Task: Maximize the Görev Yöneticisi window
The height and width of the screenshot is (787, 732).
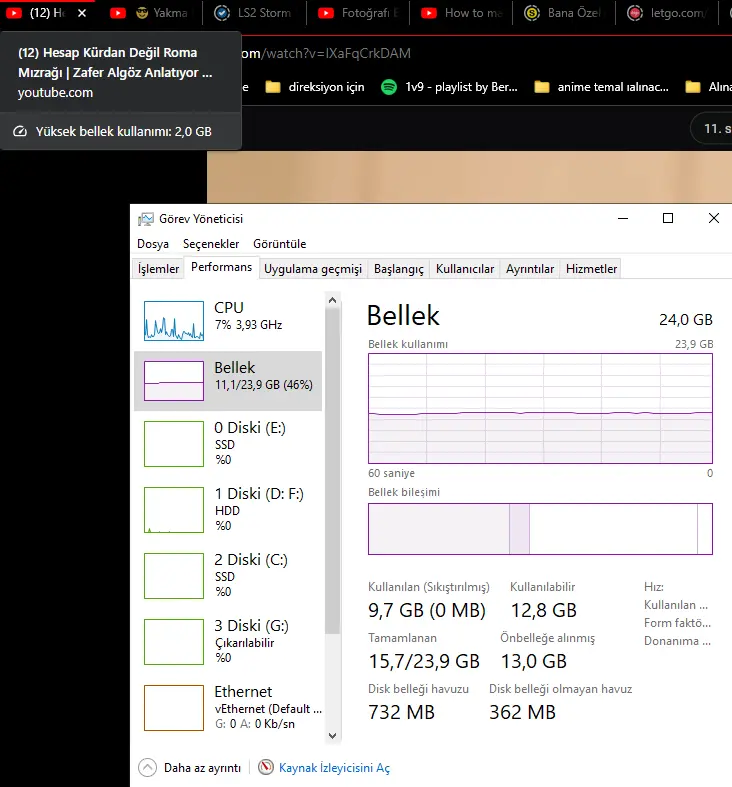Action: 668,218
